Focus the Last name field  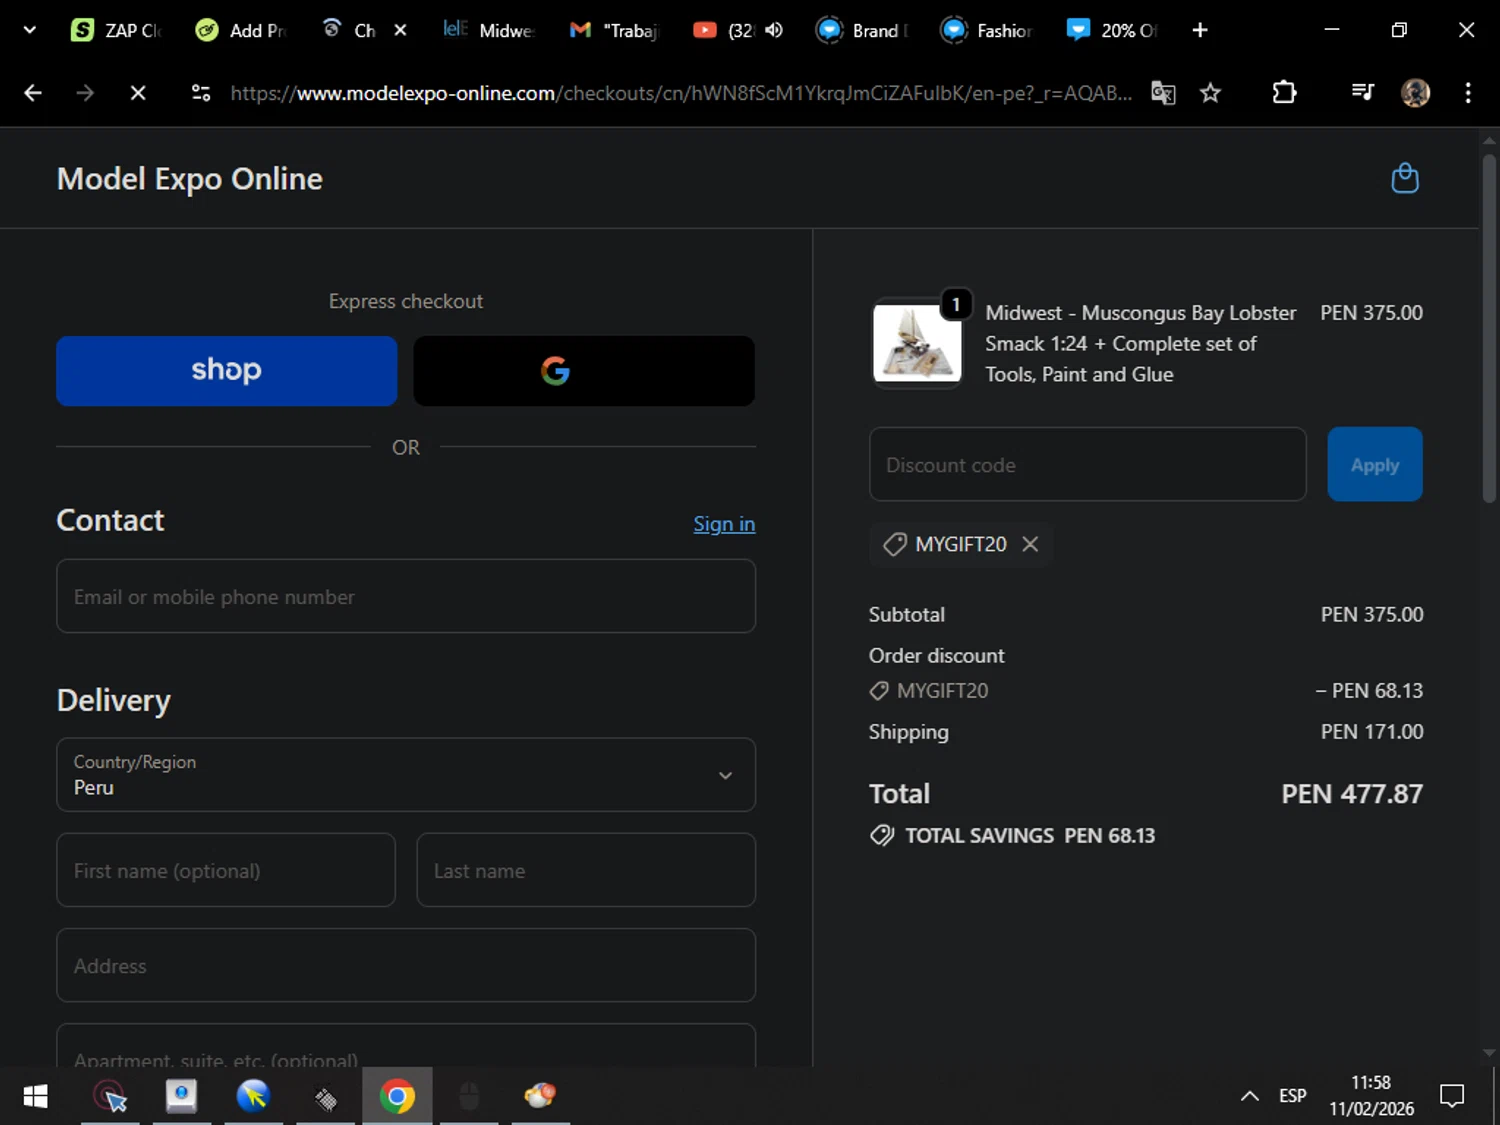coord(586,870)
